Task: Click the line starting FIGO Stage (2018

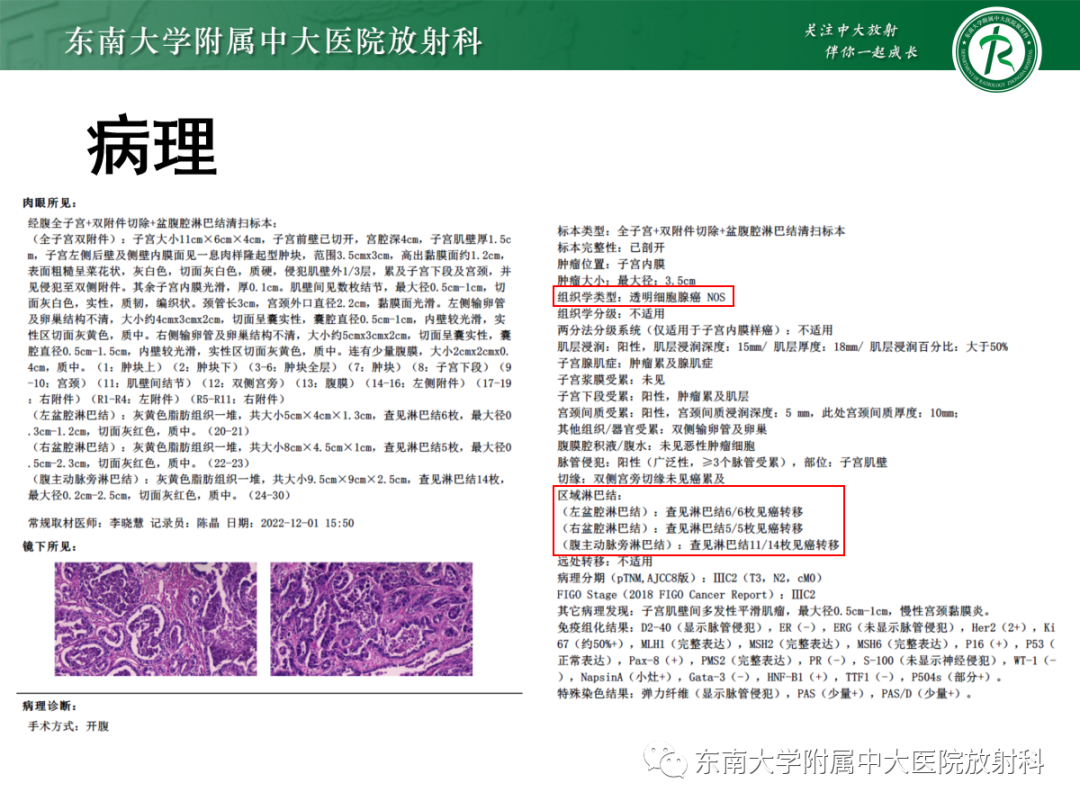Action: (x=686, y=595)
